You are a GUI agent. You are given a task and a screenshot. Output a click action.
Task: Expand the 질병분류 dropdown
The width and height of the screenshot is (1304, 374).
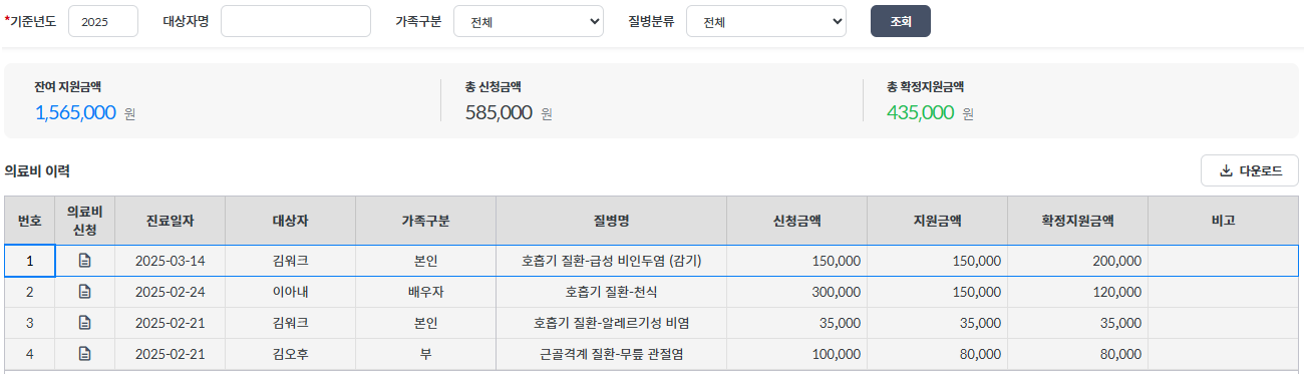pyautogui.click(x=766, y=21)
